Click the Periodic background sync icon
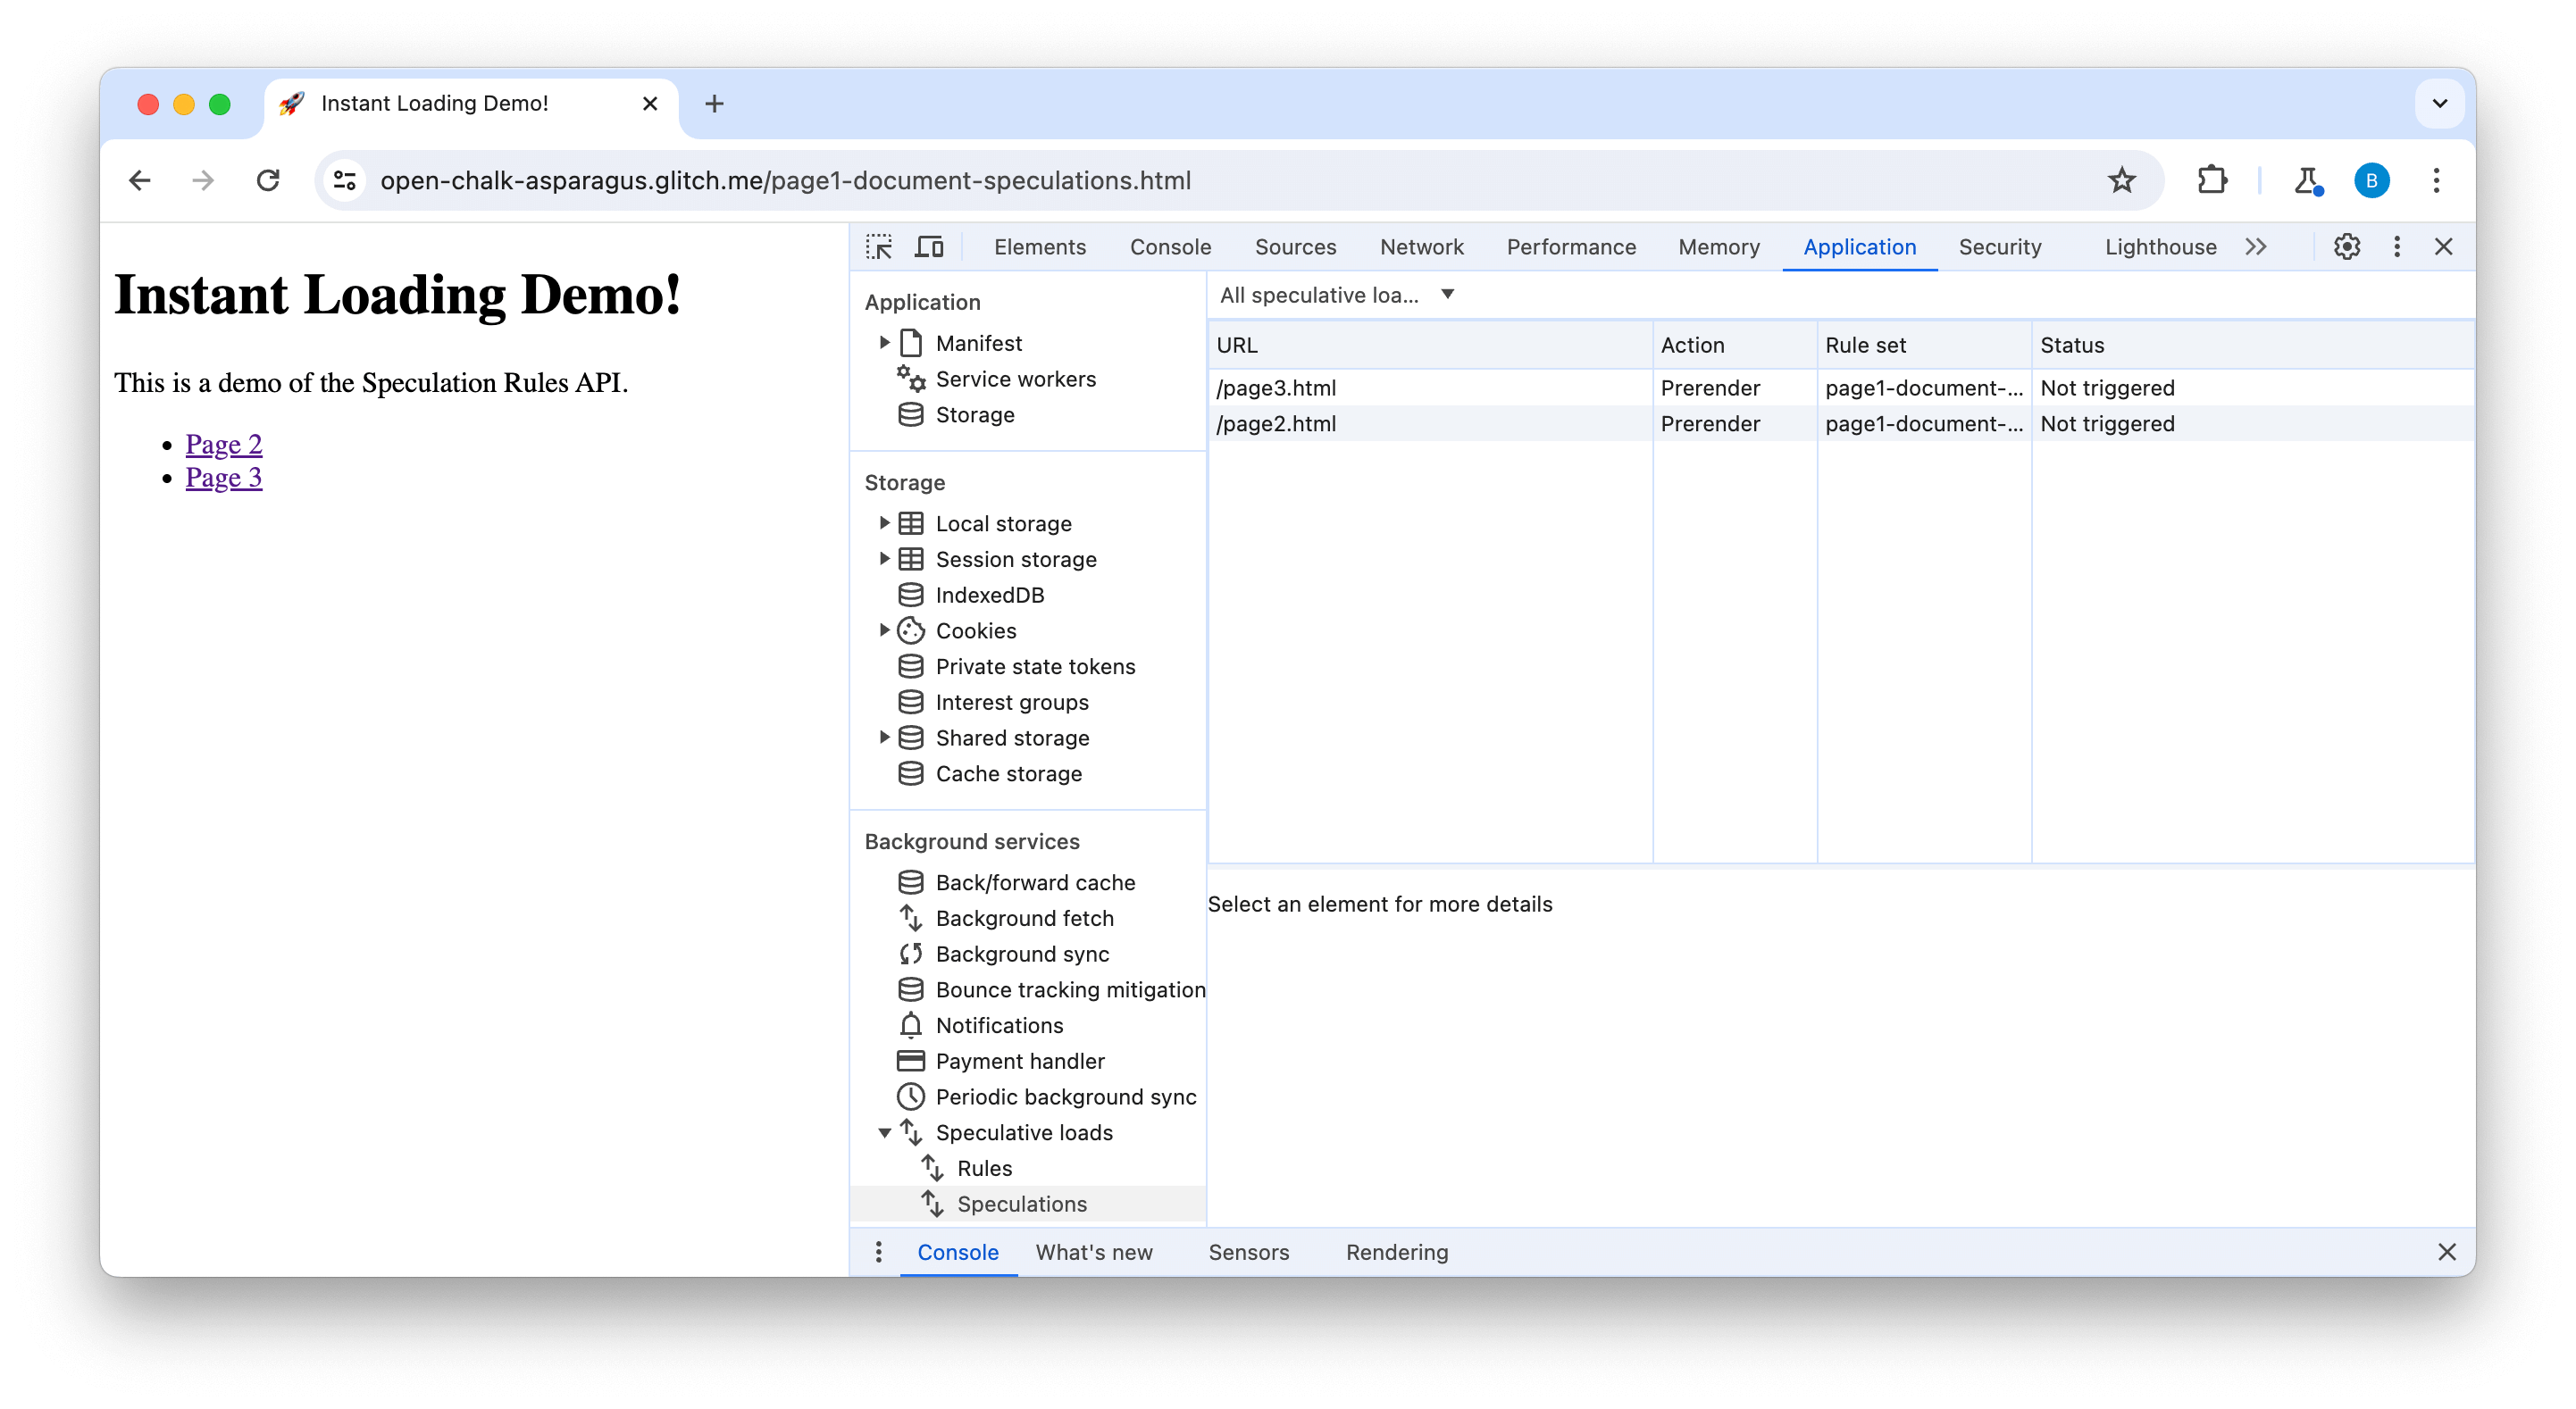 (909, 1096)
